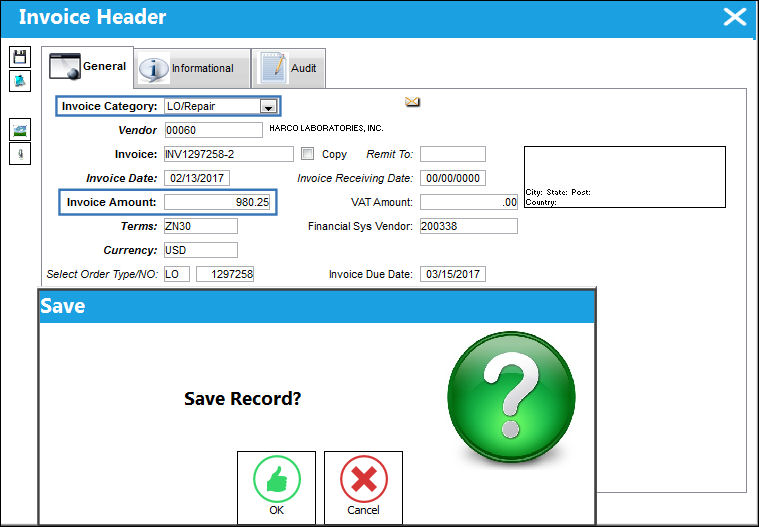Toggle the Copy checkbox
The height and width of the screenshot is (527, 759).
coord(307,154)
